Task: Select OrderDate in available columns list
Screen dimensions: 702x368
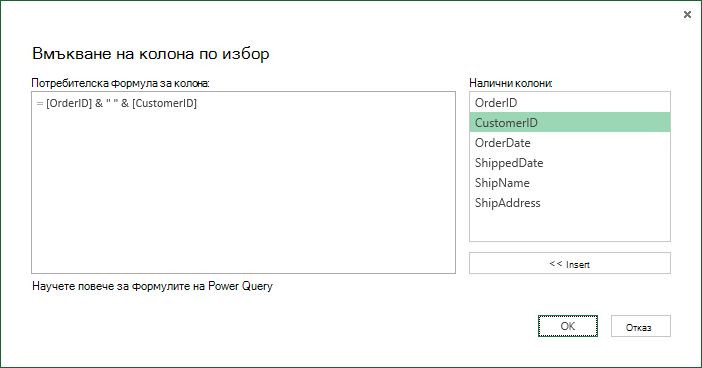Action: click(570, 142)
